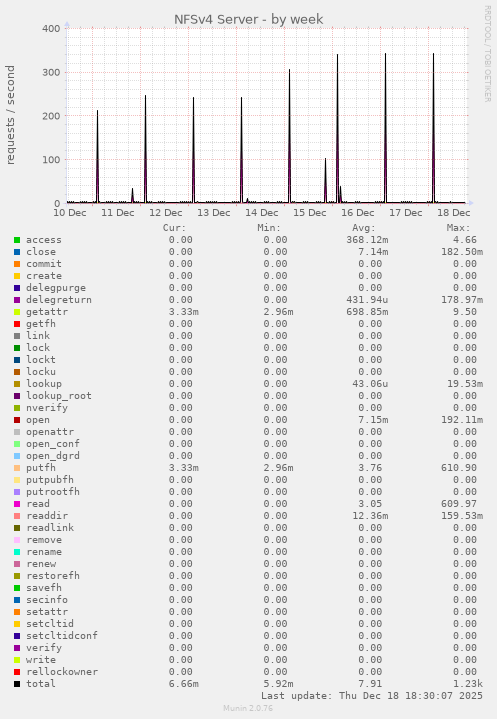This screenshot has width=497, height=719.
Task: Click the 'getattr' legend label
Action: 47,312
